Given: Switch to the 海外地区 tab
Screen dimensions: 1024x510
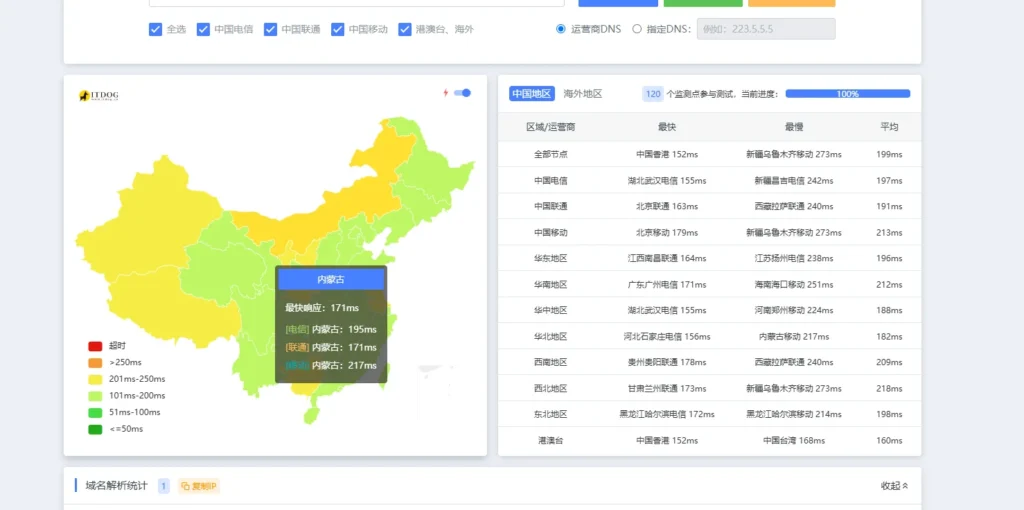Looking at the screenshot, I should pos(582,94).
